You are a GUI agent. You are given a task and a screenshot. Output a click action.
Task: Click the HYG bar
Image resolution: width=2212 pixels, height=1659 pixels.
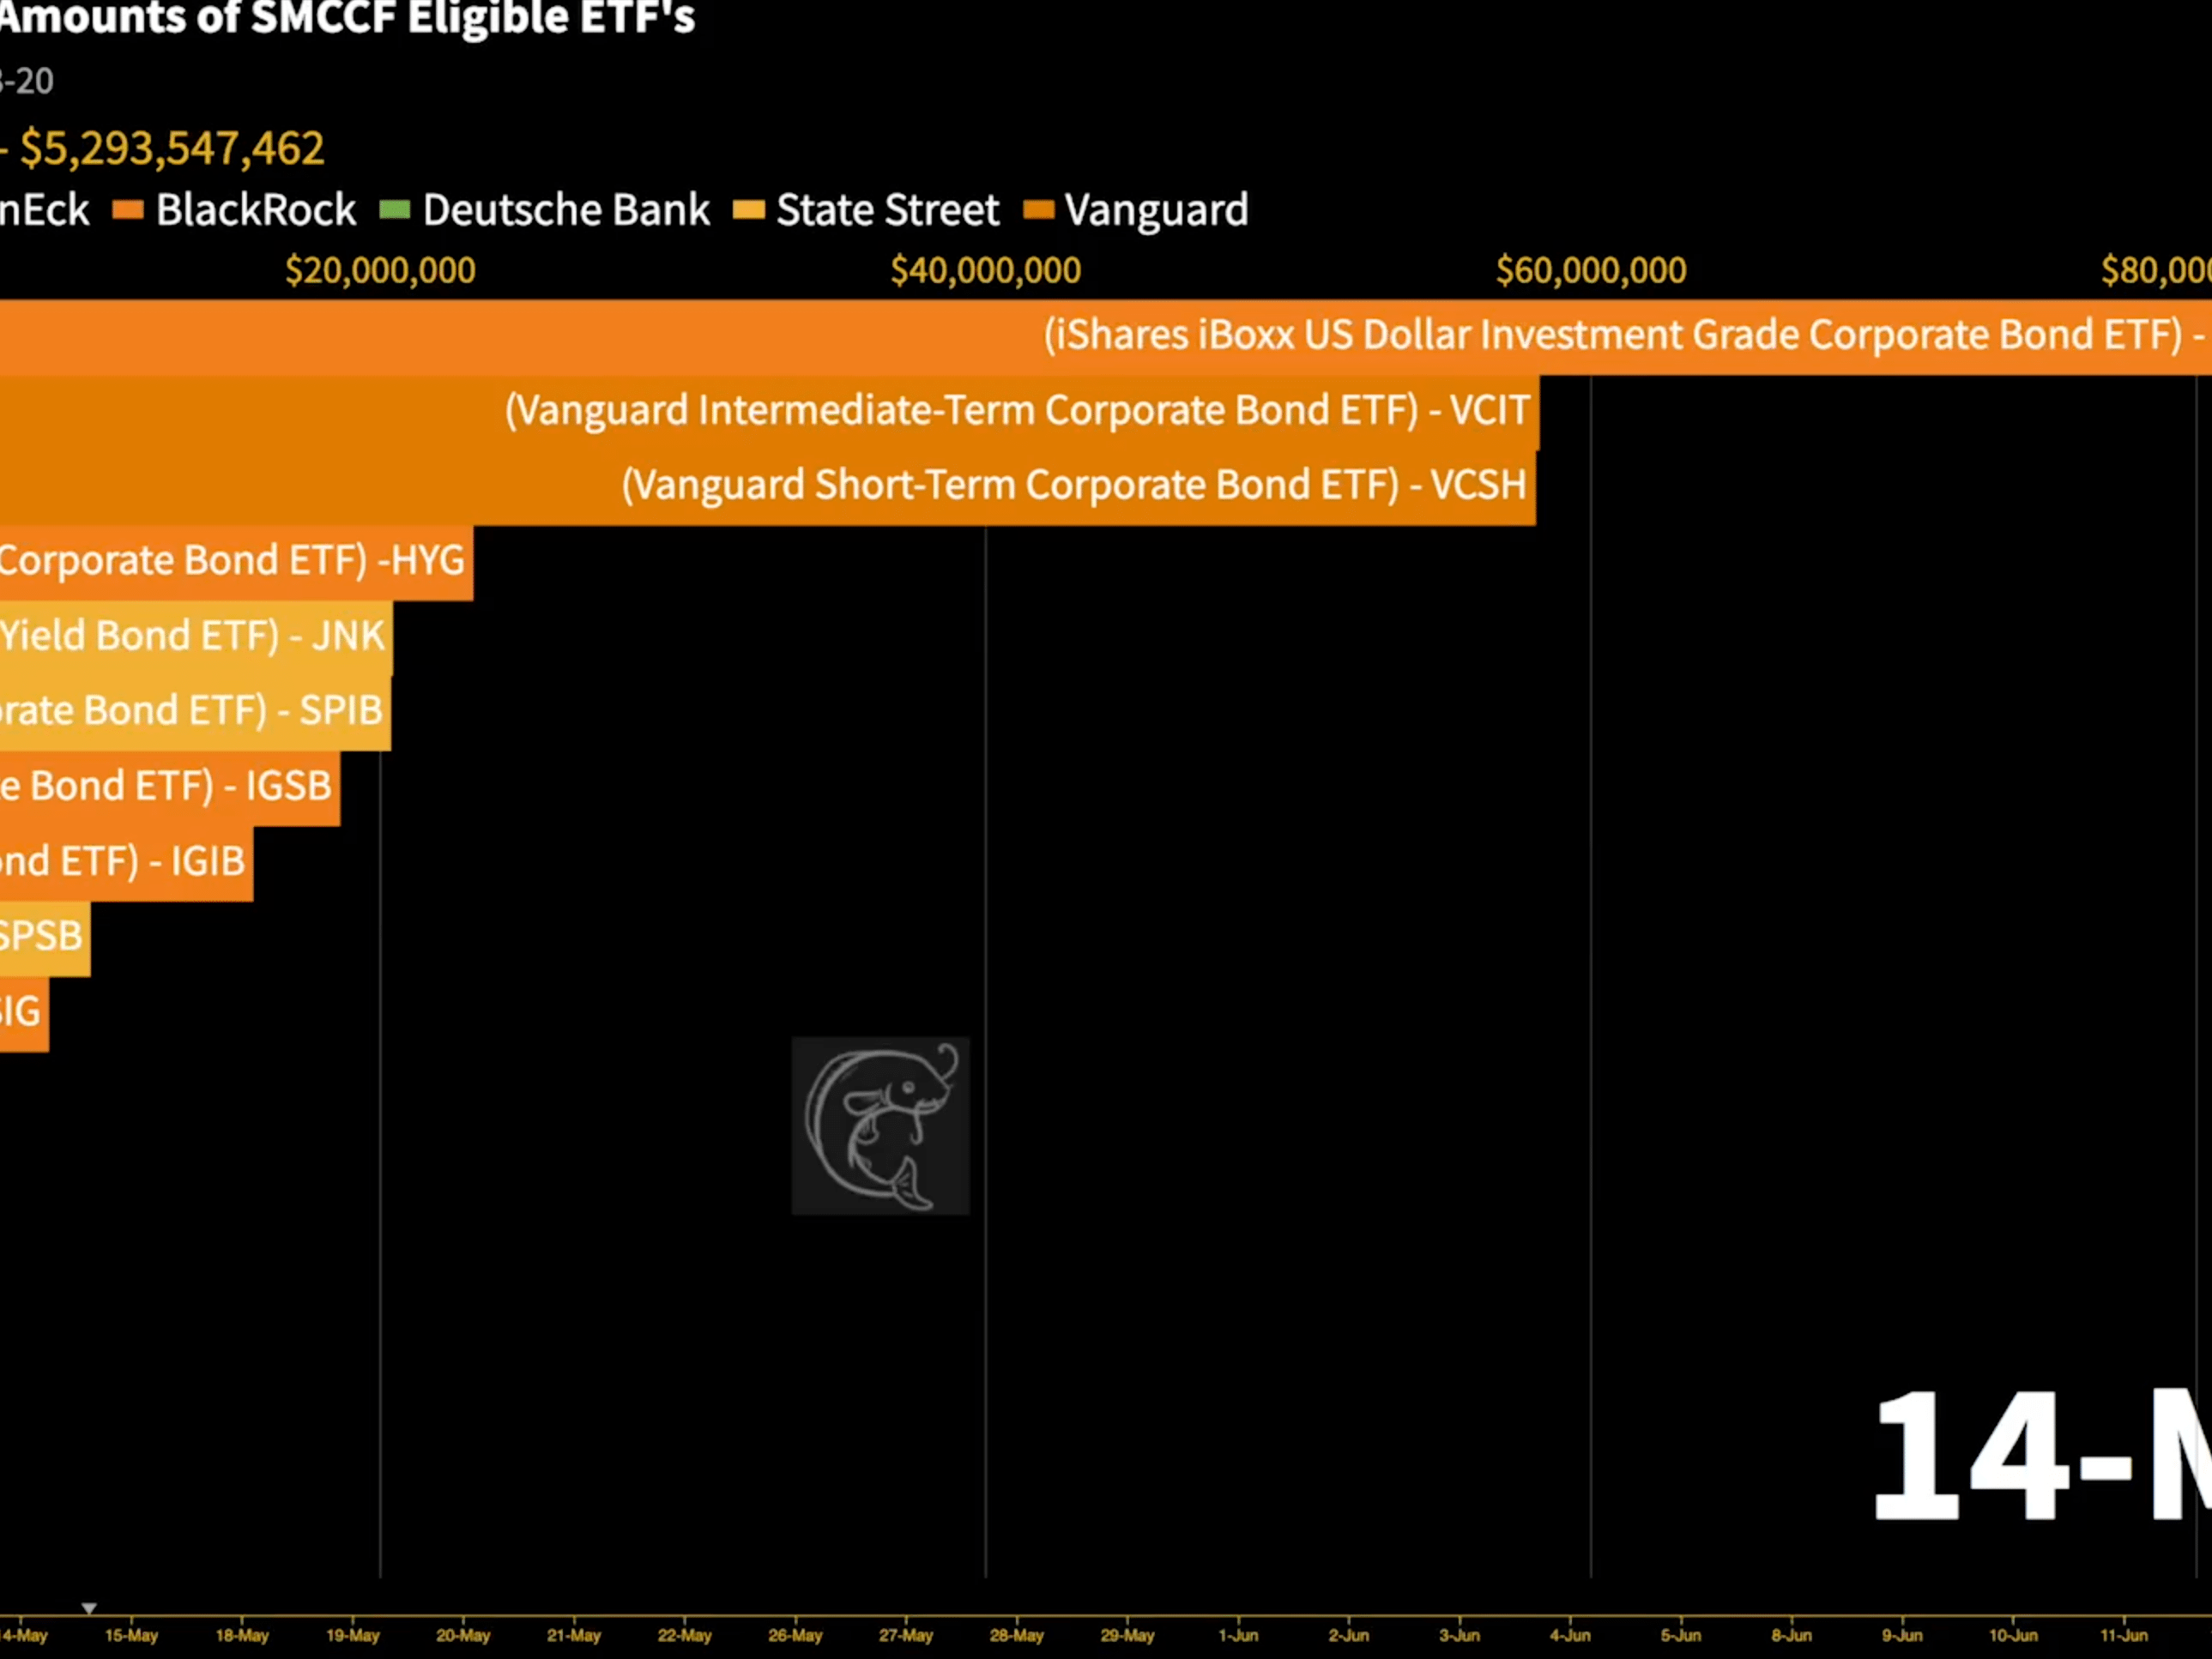237,562
